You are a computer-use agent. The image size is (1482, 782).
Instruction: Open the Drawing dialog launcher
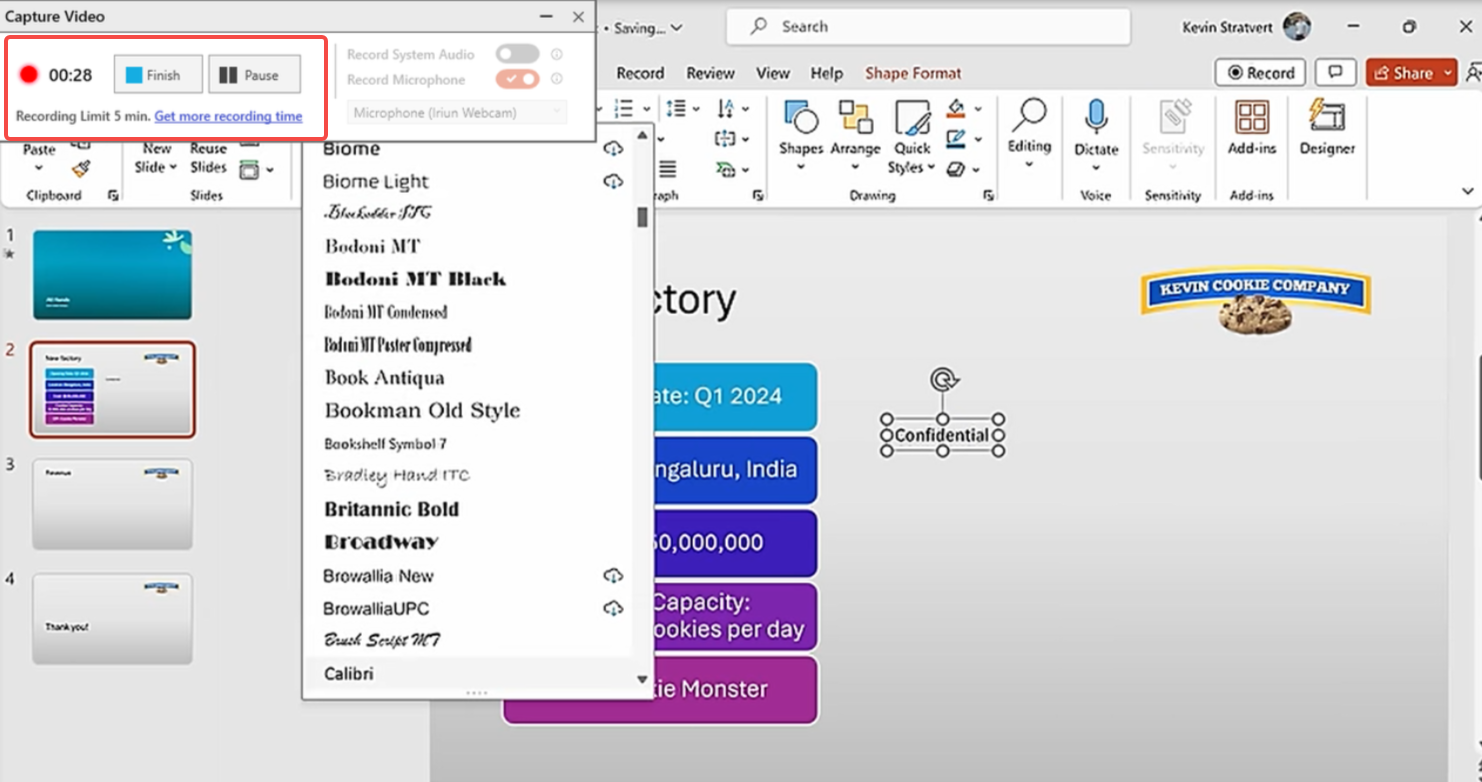[x=988, y=196]
